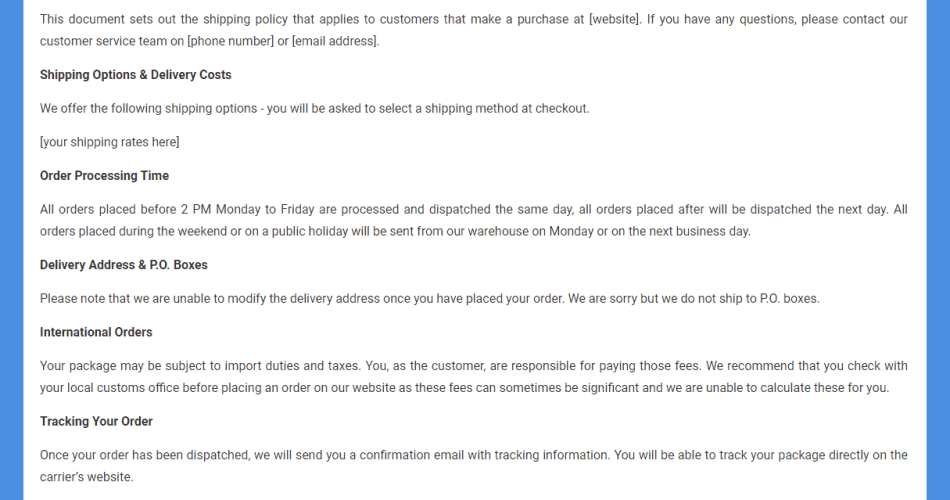Viewport: 950px width, 500px height.
Task: Click the Delivery Address & P.O. Boxes heading
Action: click(124, 265)
